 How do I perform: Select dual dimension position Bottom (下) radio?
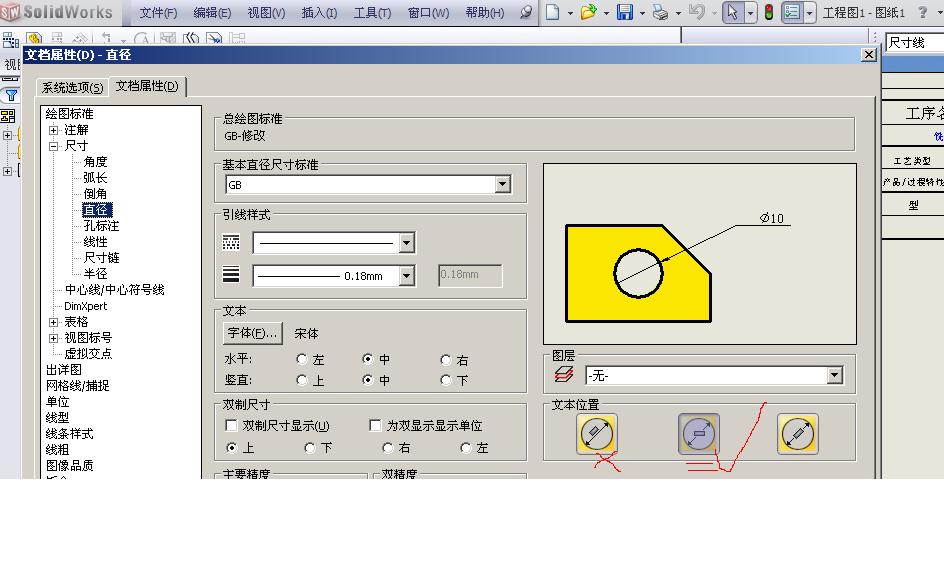[309, 448]
